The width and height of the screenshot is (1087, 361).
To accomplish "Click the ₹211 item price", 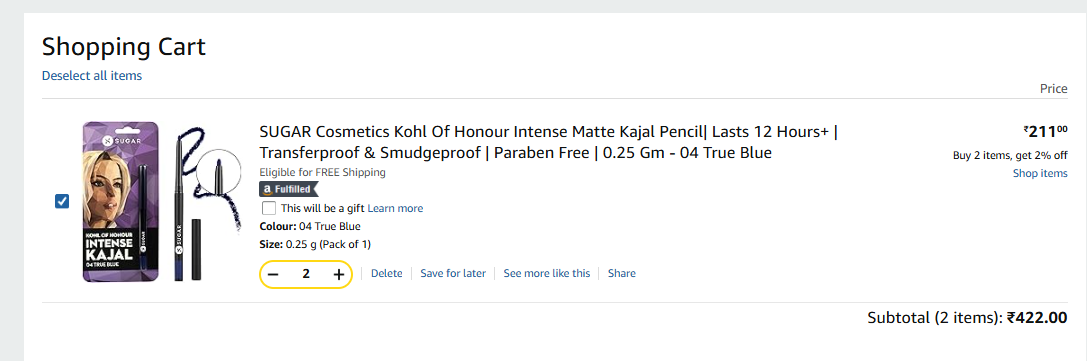I will [1045, 130].
